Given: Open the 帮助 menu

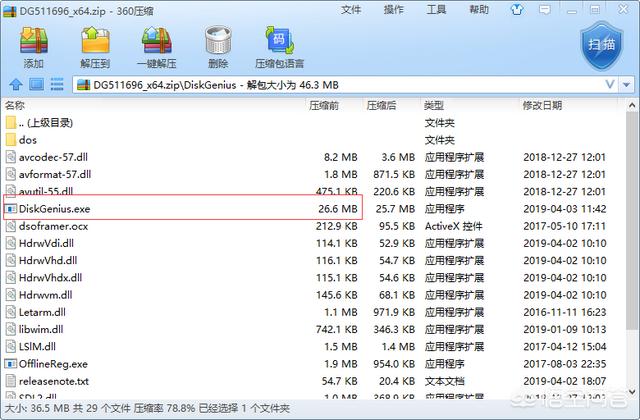Looking at the screenshot, I should [x=479, y=9].
